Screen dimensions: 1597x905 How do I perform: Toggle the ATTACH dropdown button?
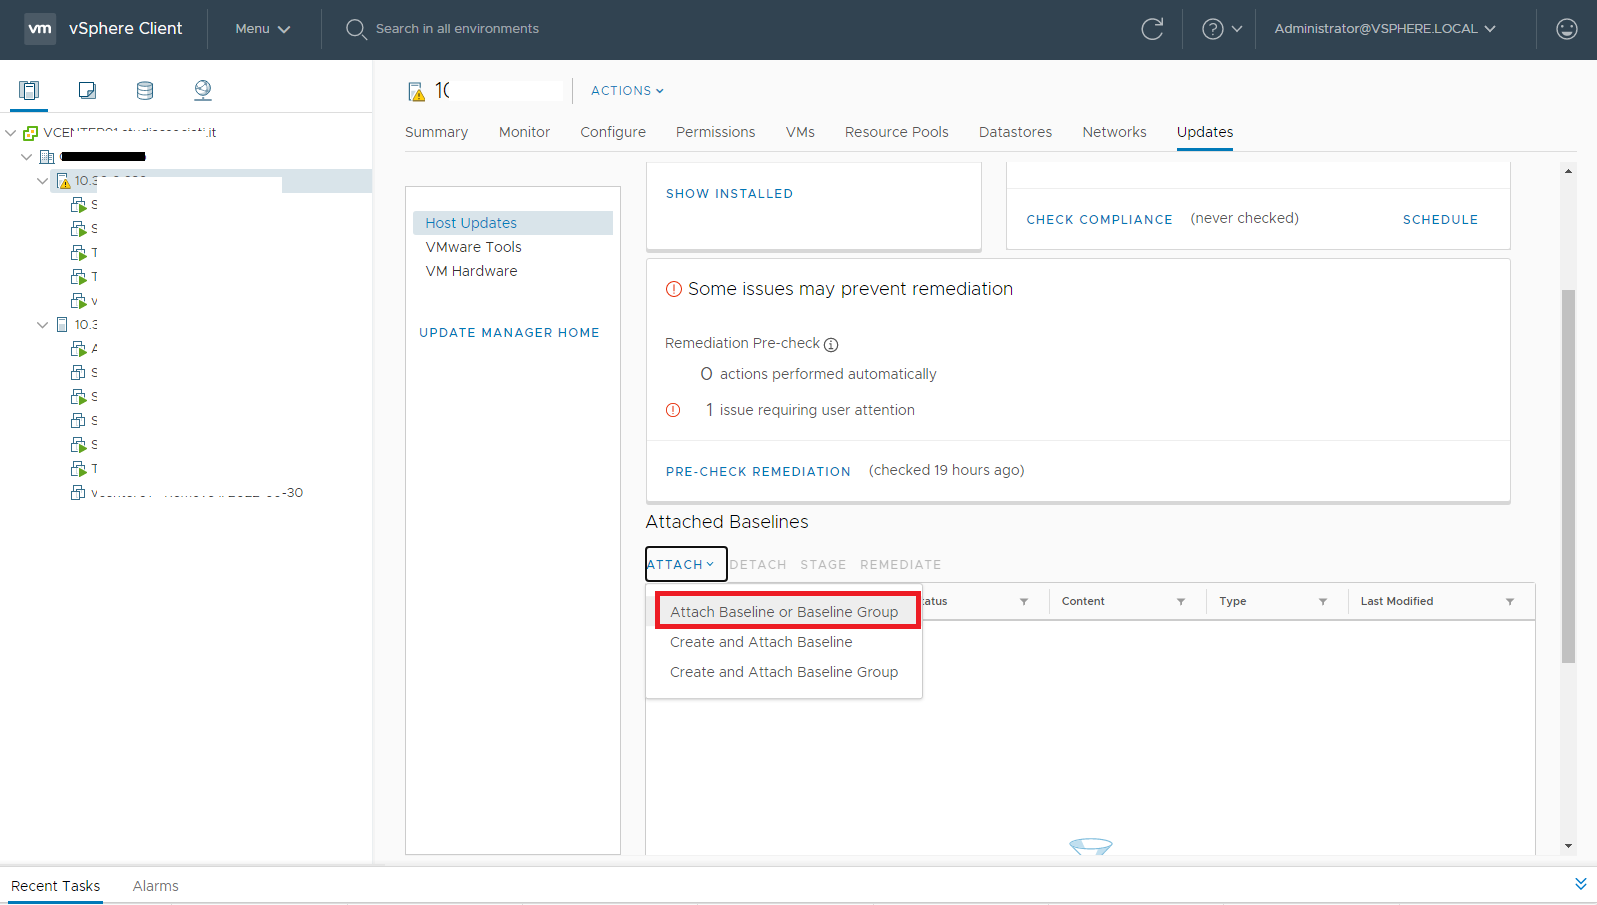(686, 565)
